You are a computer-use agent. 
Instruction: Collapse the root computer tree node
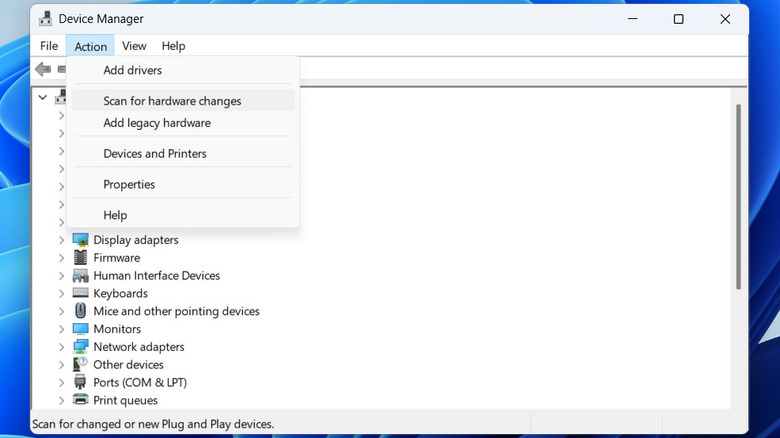point(43,97)
